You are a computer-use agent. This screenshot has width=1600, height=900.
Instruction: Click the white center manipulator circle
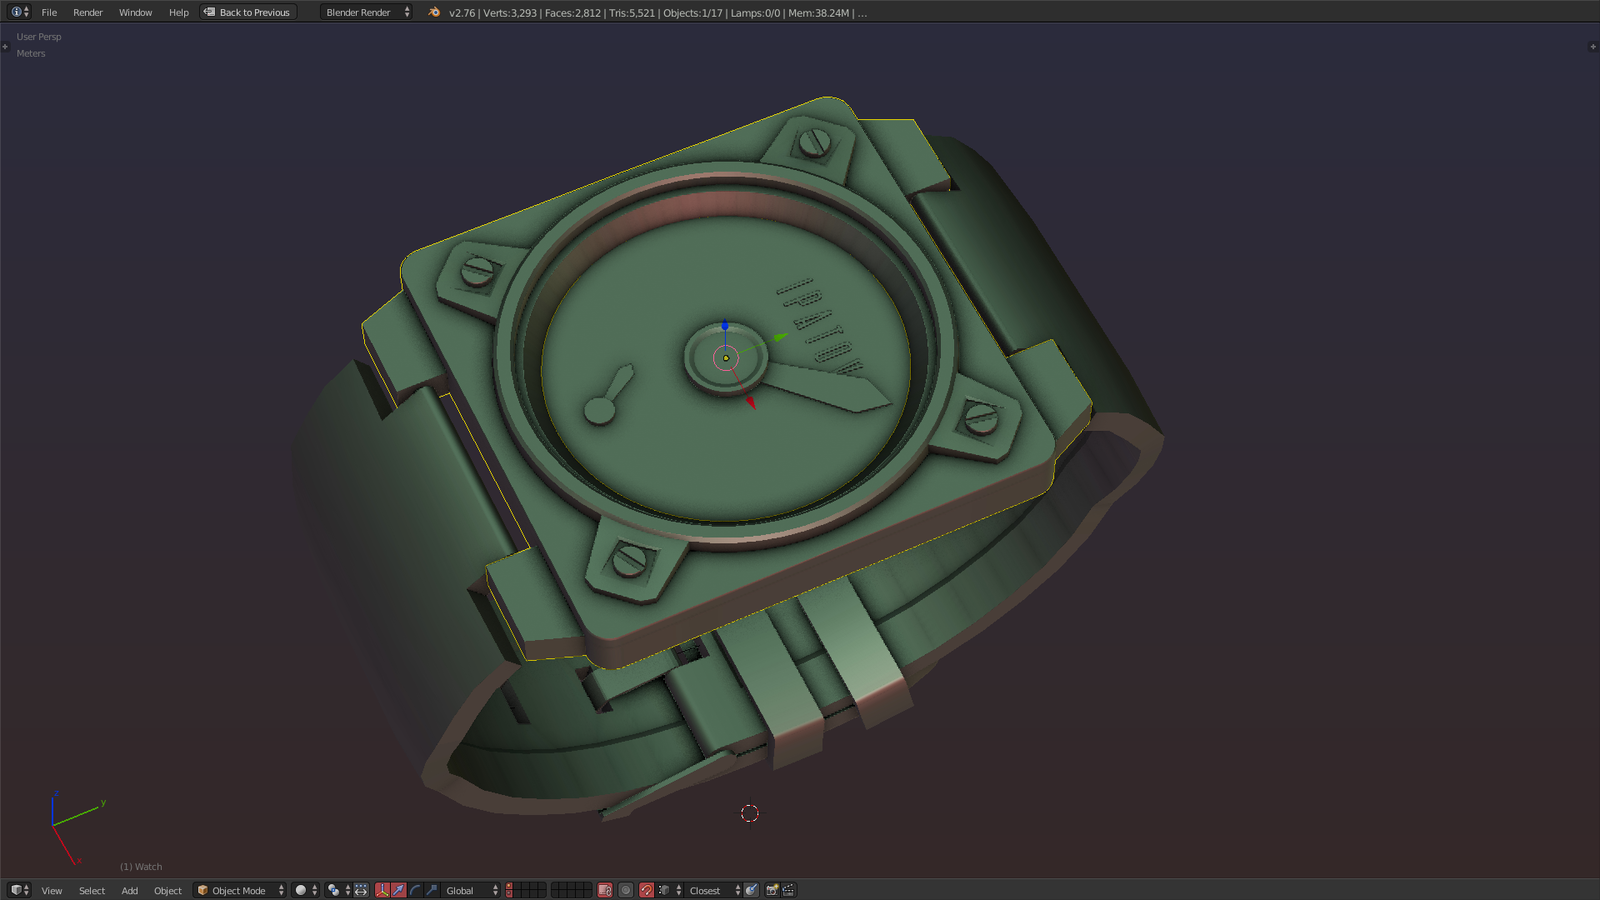(x=726, y=357)
